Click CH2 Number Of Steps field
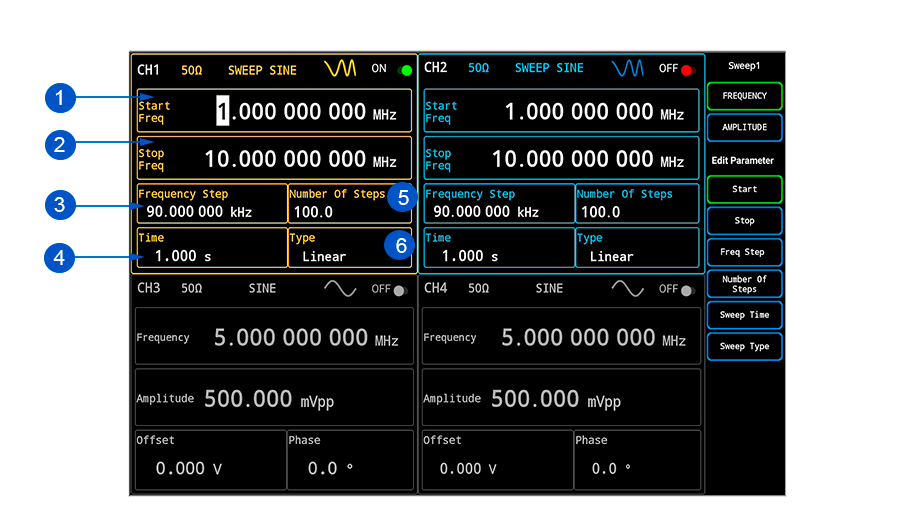 [x=637, y=204]
